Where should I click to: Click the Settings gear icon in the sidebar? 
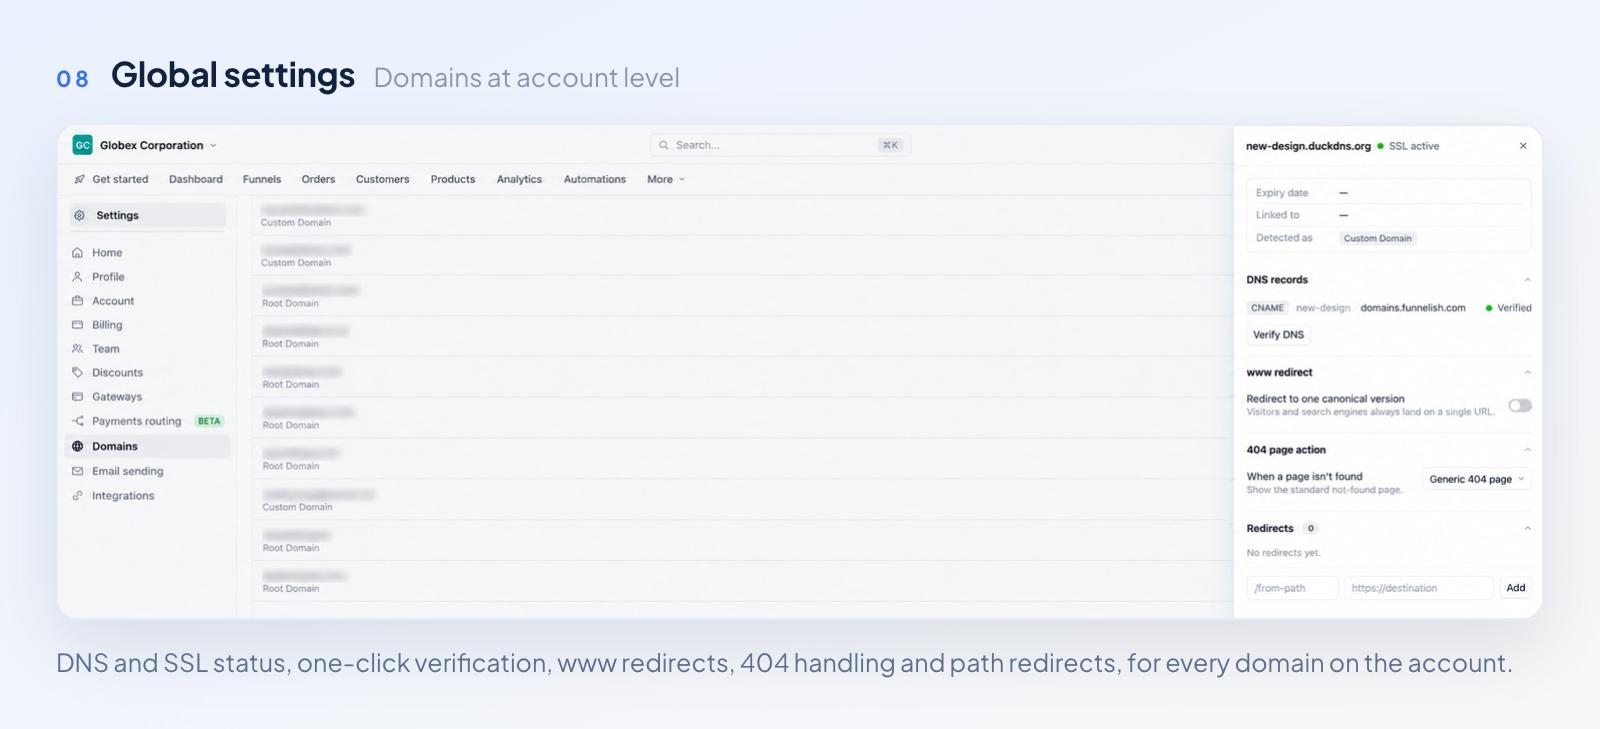79,215
